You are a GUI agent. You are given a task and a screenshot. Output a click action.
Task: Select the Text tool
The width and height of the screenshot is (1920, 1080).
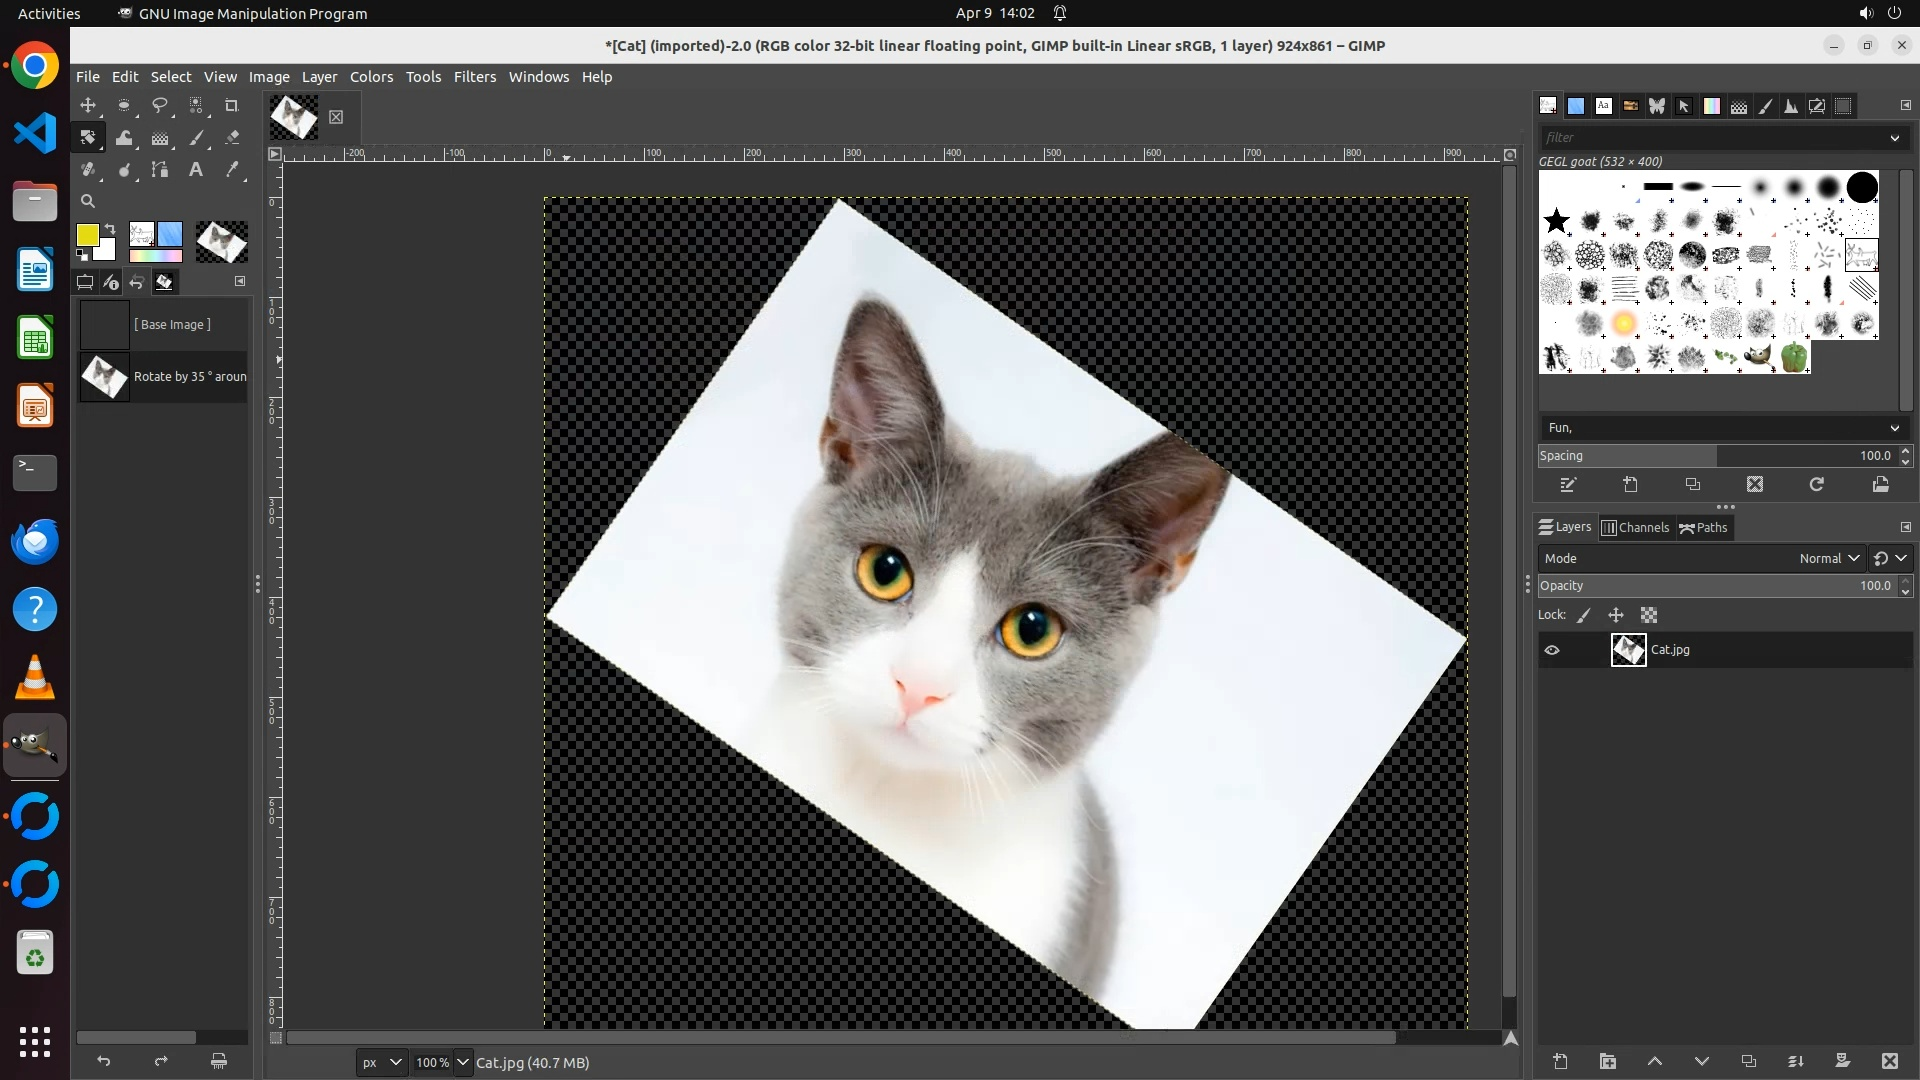[x=196, y=170]
